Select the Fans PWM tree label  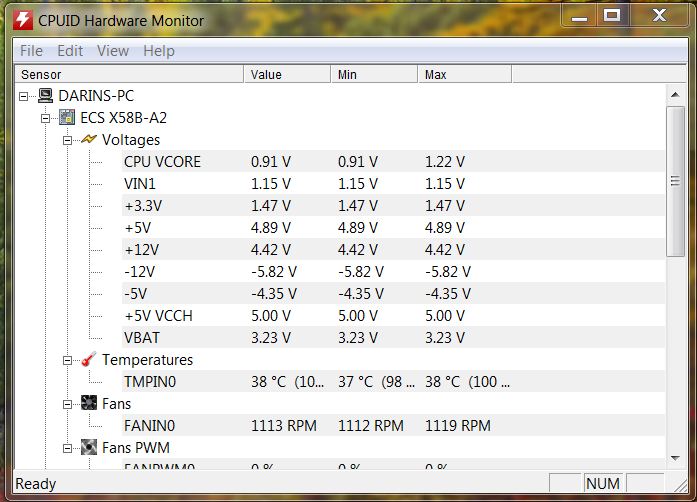point(136,447)
